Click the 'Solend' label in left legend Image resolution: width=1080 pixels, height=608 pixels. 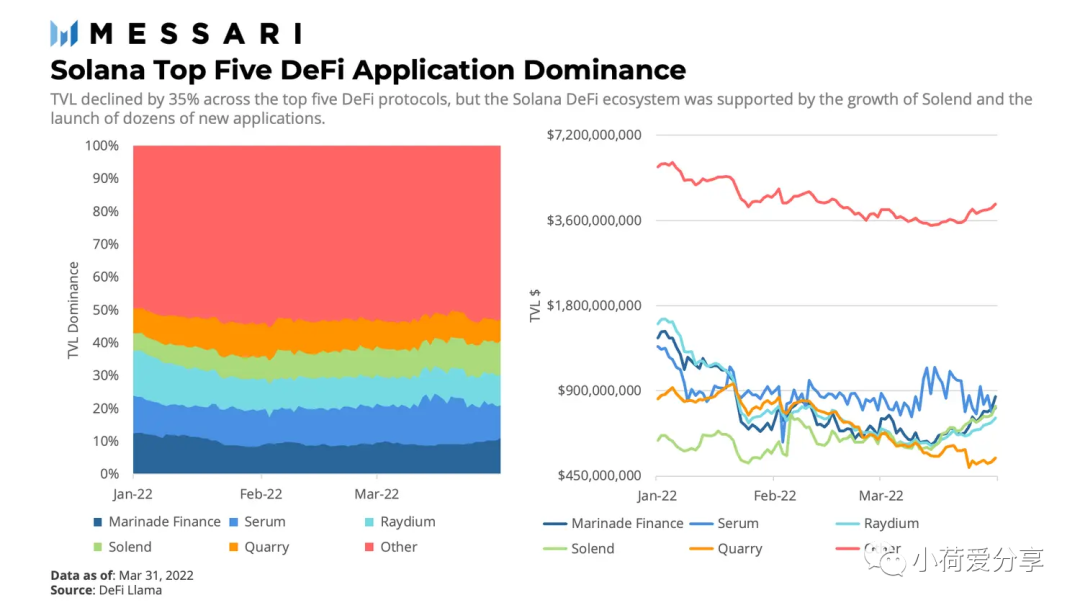pyautogui.click(x=129, y=547)
